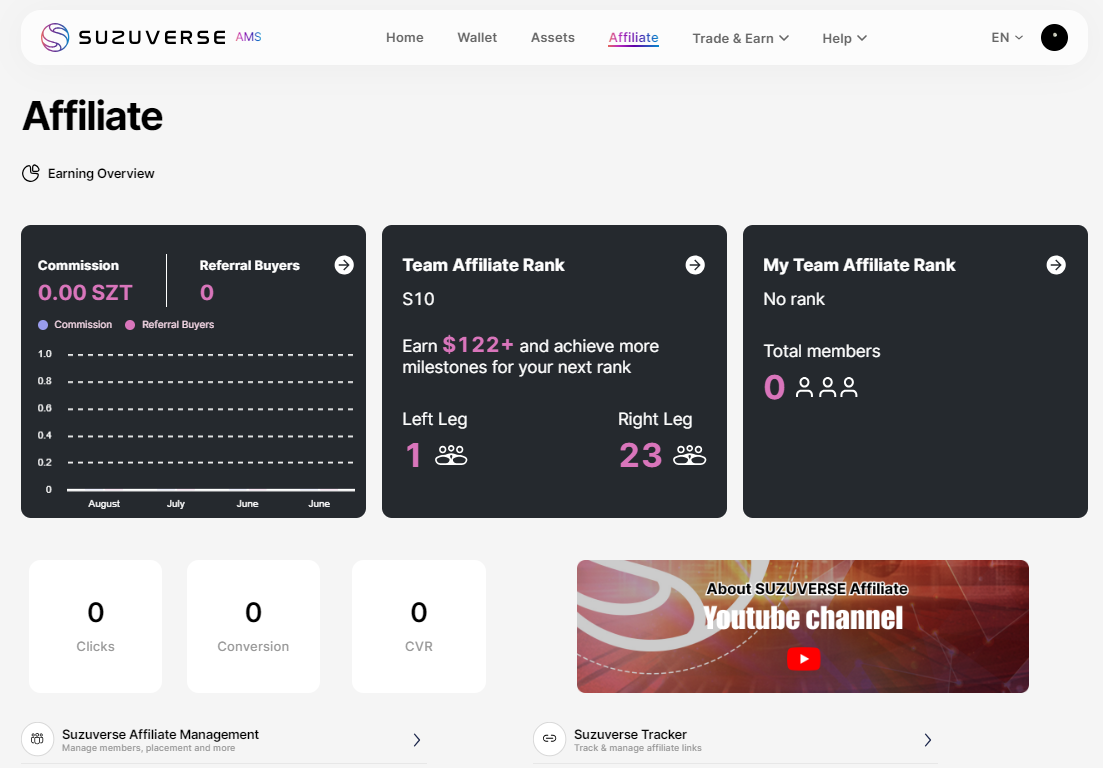Open the profile avatar icon
1103x768 pixels.
click(x=1054, y=38)
